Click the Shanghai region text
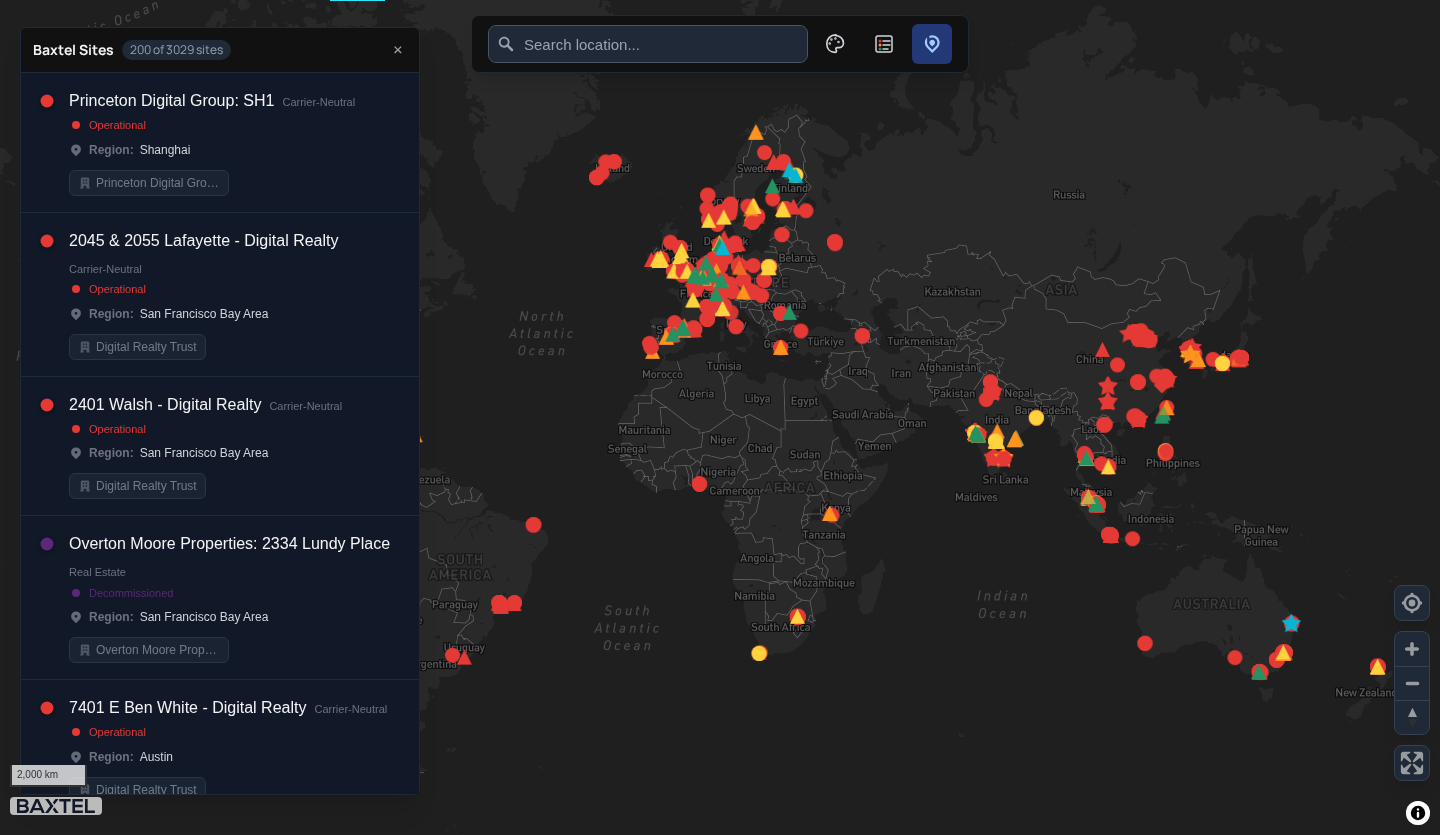Screen dimensions: 1440x835 point(165,150)
